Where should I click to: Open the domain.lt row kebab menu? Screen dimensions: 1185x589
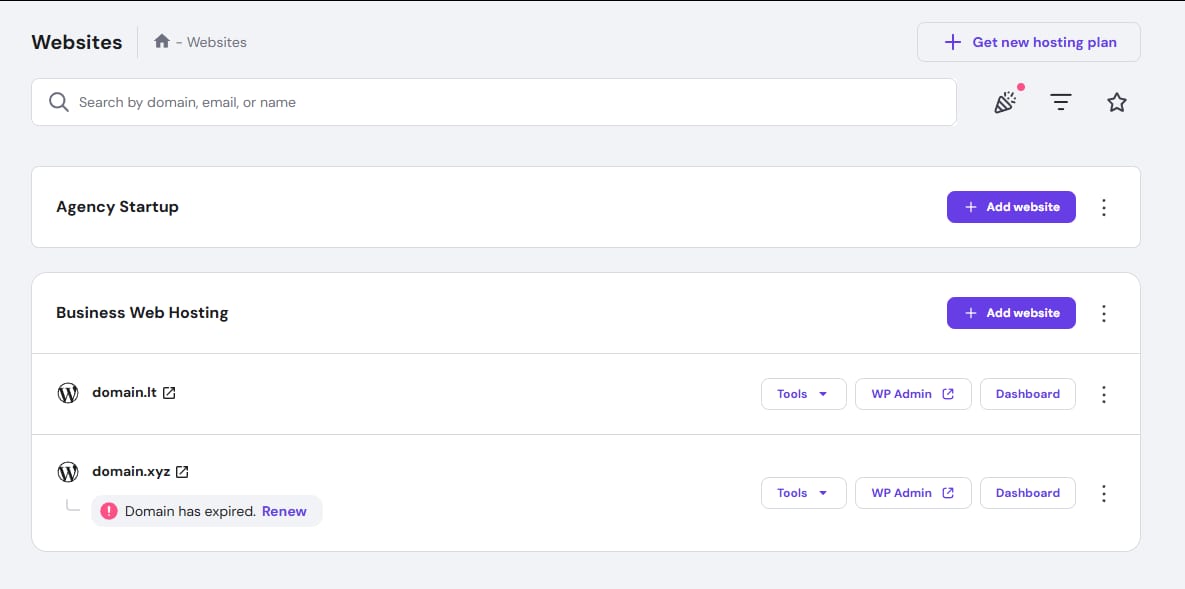[1104, 394]
